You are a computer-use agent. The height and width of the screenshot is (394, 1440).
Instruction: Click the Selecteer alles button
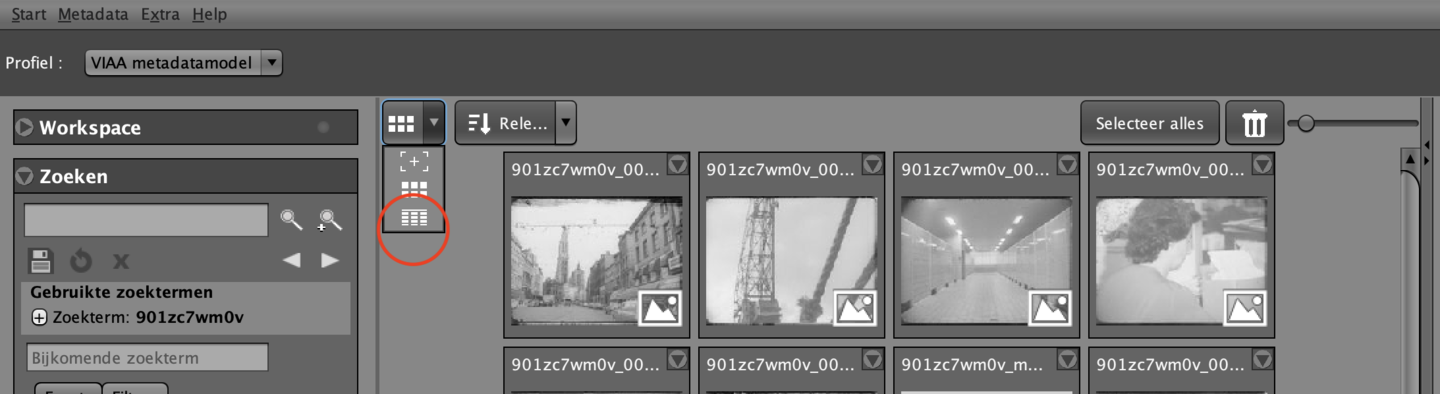pyautogui.click(x=1150, y=123)
